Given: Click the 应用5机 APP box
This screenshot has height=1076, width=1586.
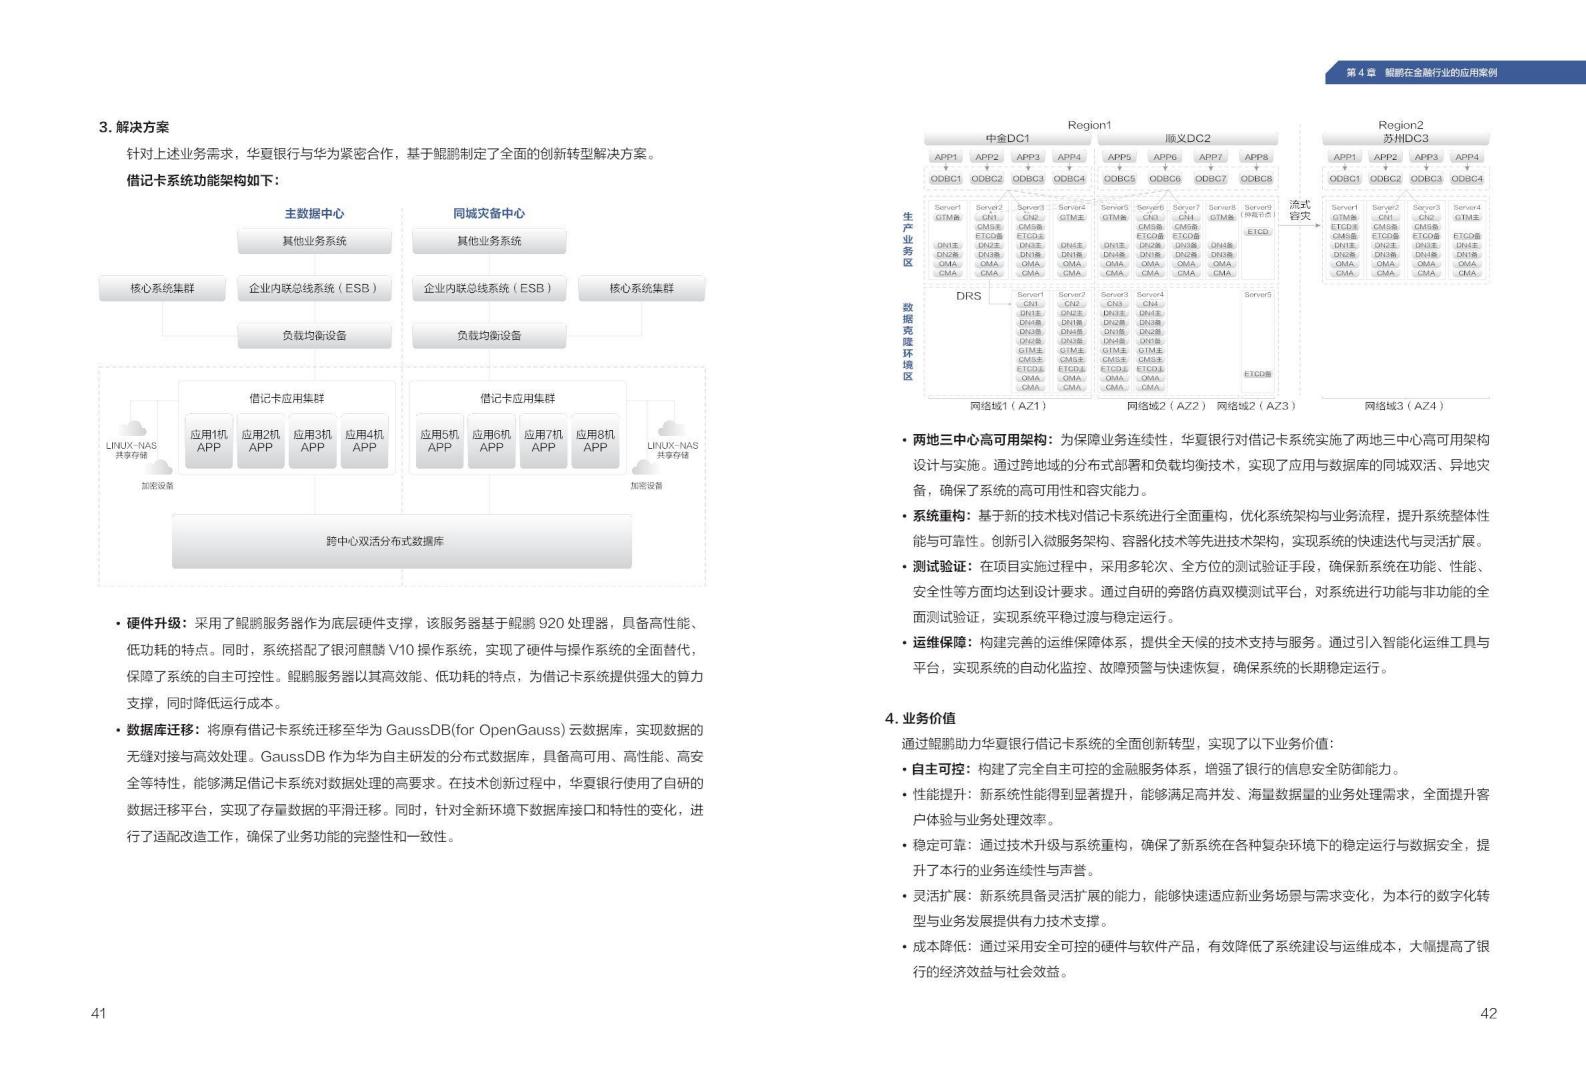Looking at the screenshot, I should coord(439,441).
